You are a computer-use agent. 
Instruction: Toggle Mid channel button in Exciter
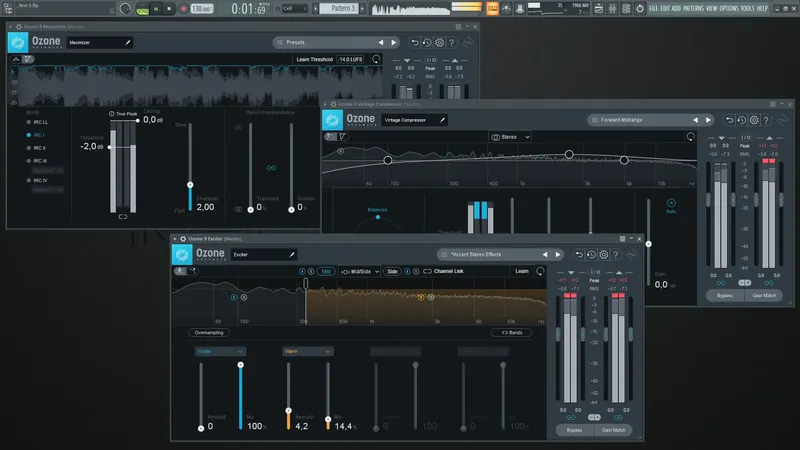[x=326, y=271]
